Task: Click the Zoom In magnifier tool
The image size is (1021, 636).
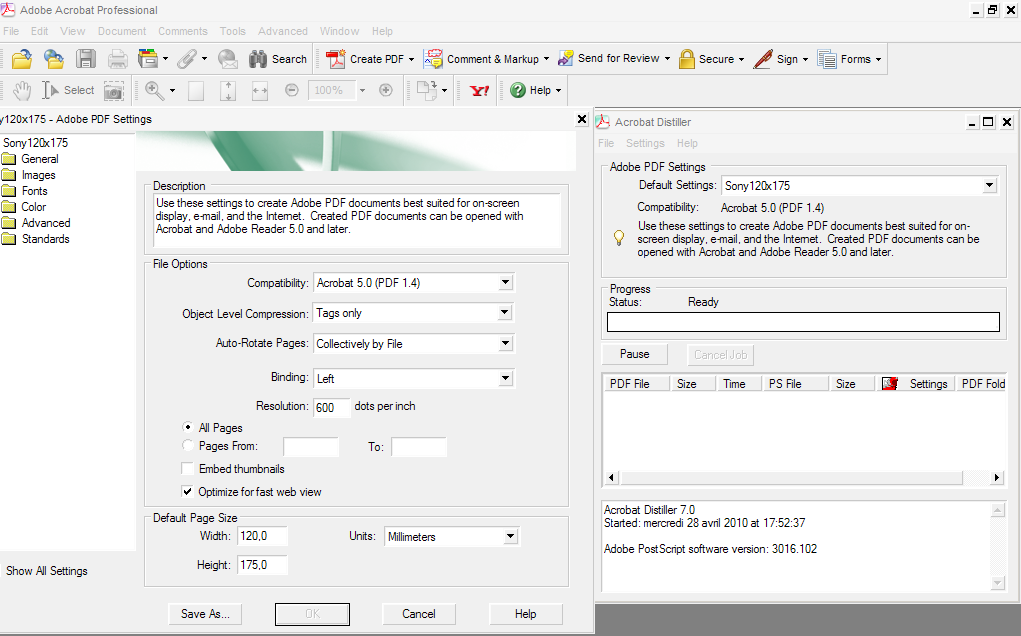Action: (154, 90)
